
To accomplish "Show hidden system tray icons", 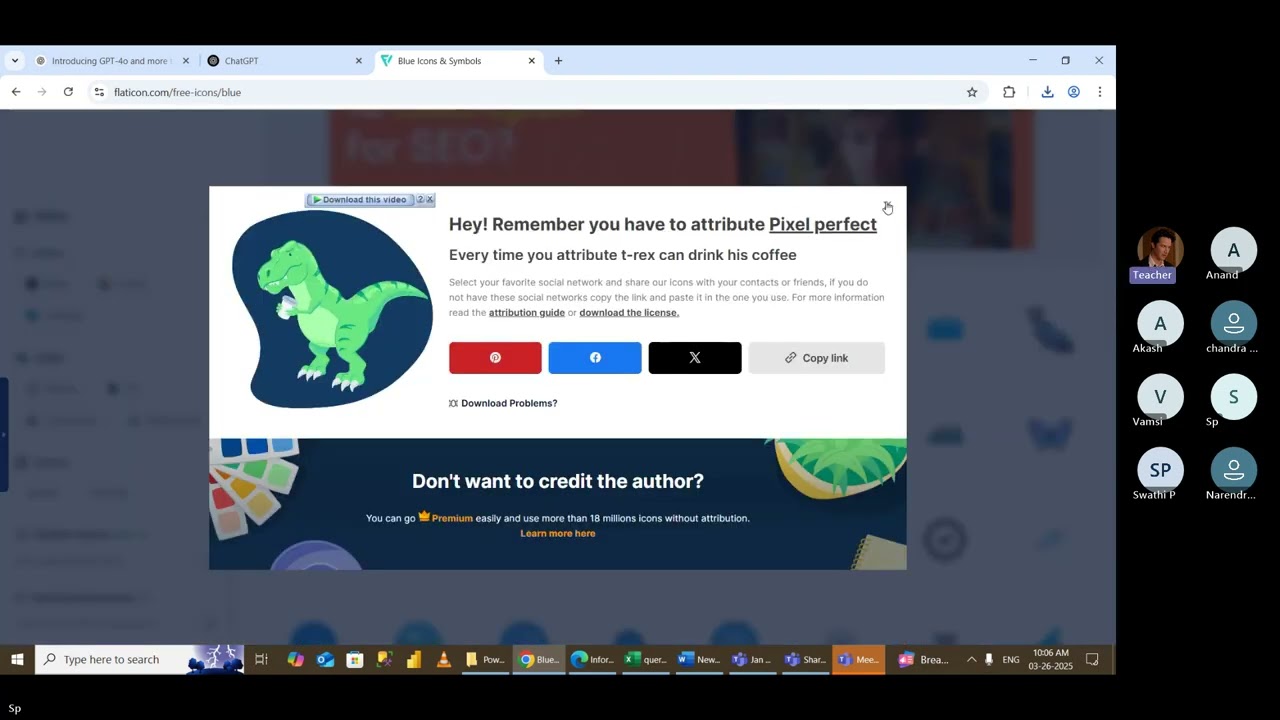I will coord(971,660).
